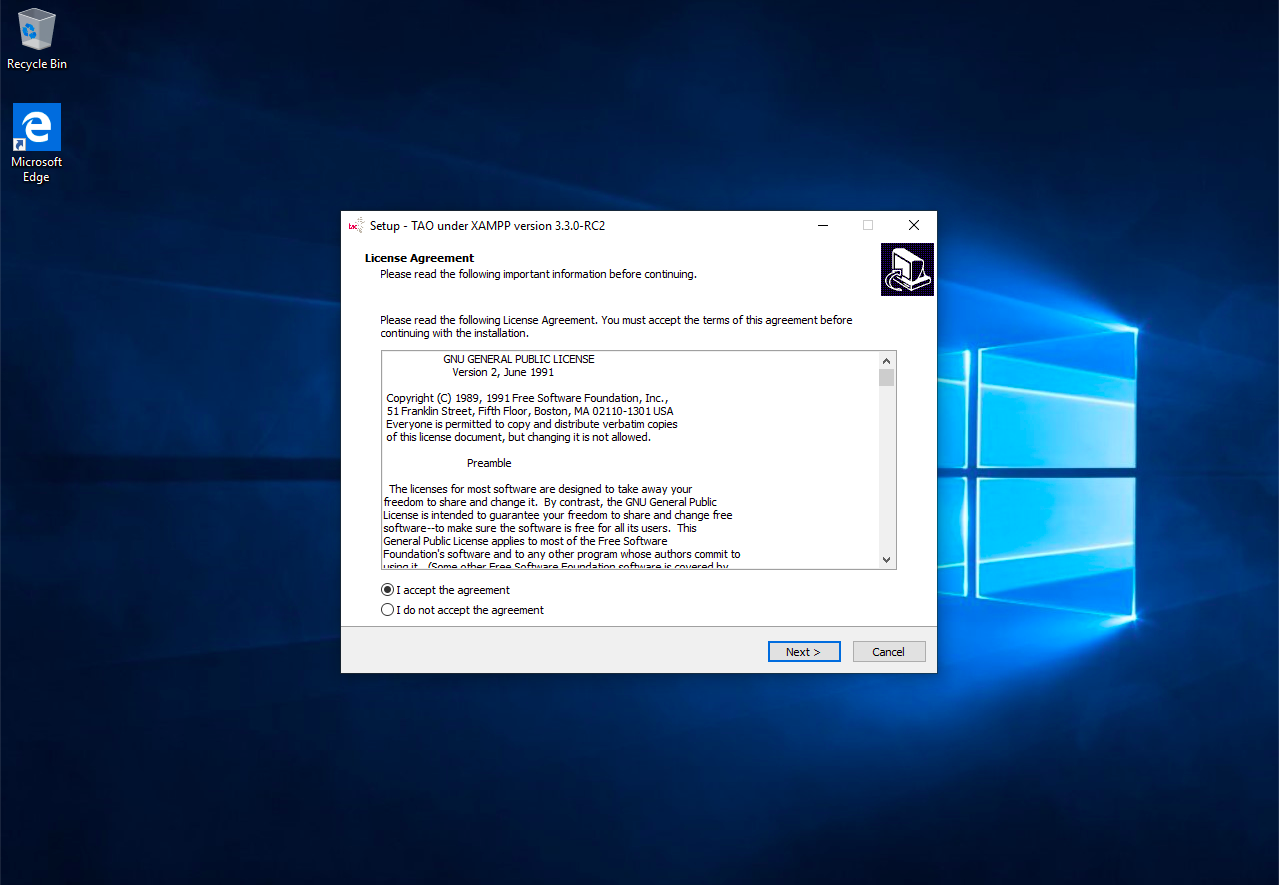Image resolution: width=1279 pixels, height=885 pixels.
Task: Click the 'GNU GENERAL PUBLIC LICENSE' title line
Action: coord(518,358)
